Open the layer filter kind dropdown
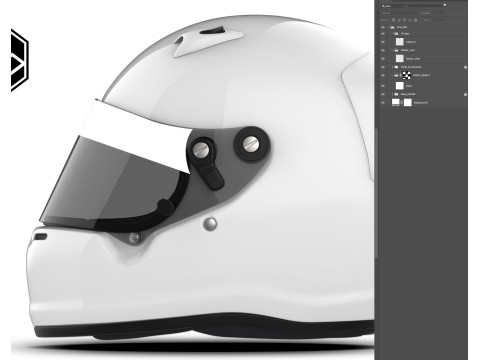This screenshot has width=480, height=360. (x=393, y=6)
